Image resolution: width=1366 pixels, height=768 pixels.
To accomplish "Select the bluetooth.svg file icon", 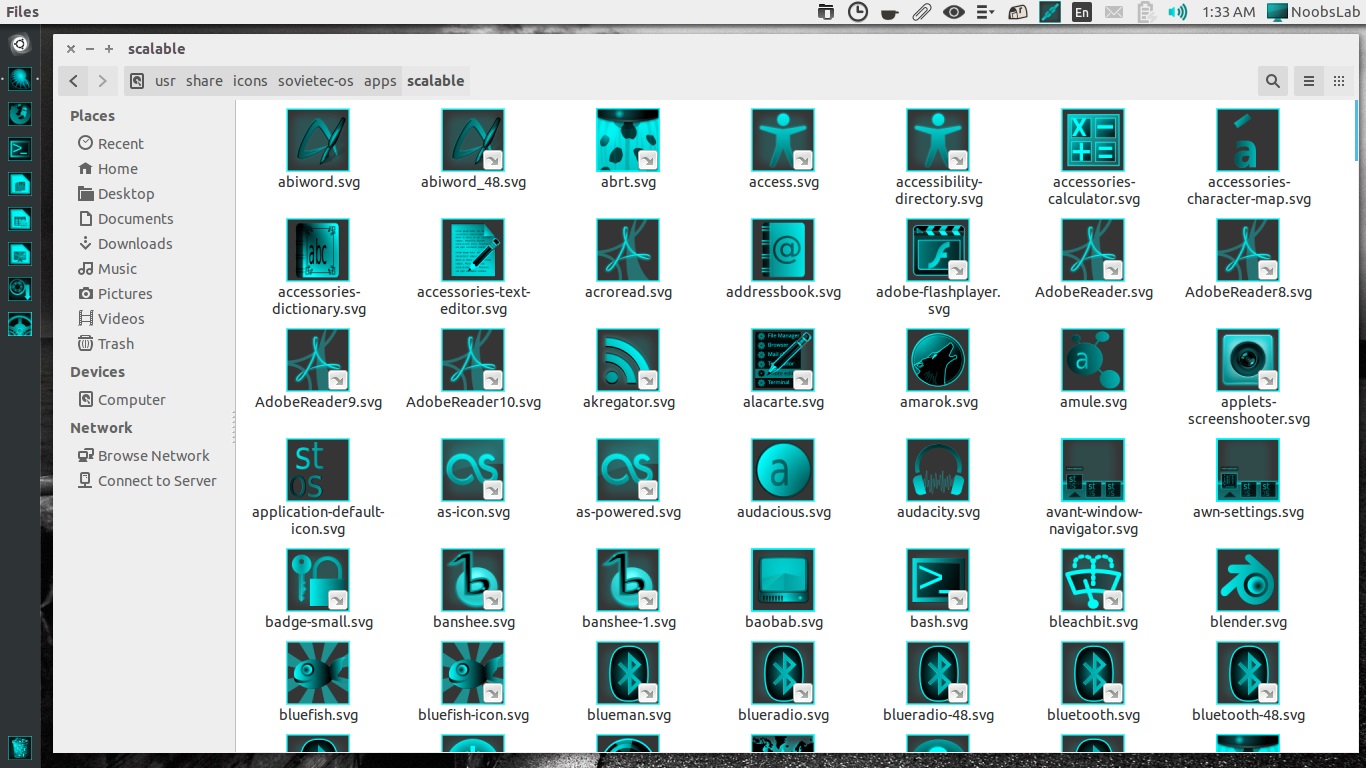I will coord(1093,673).
